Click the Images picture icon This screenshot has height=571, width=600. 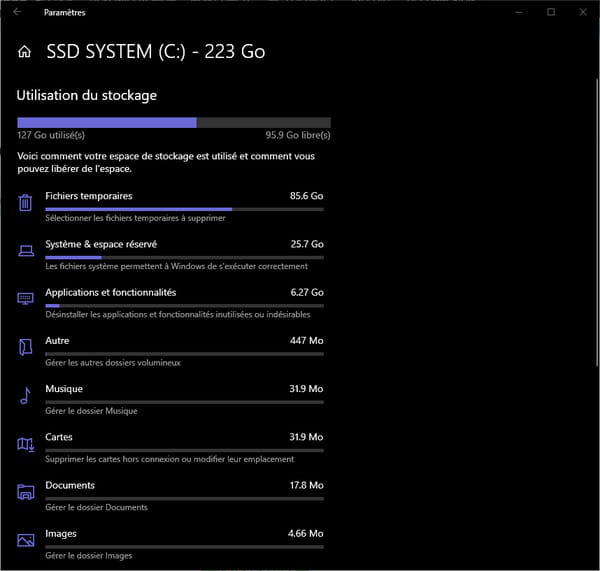tap(26, 540)
